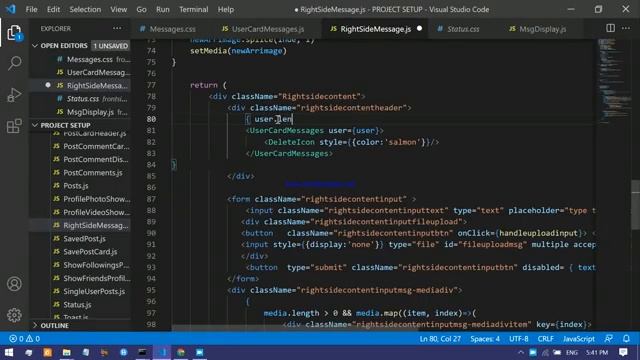Switch to the MsgDisplay.js tab
Screen dimensions: 640x360
(x=542, y=29)
